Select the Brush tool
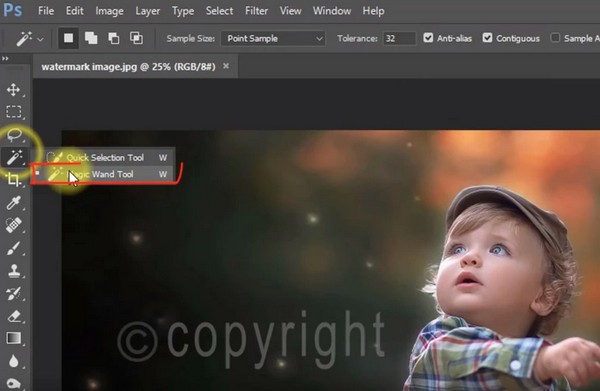 pyautogui.click(x=14, y=248)
